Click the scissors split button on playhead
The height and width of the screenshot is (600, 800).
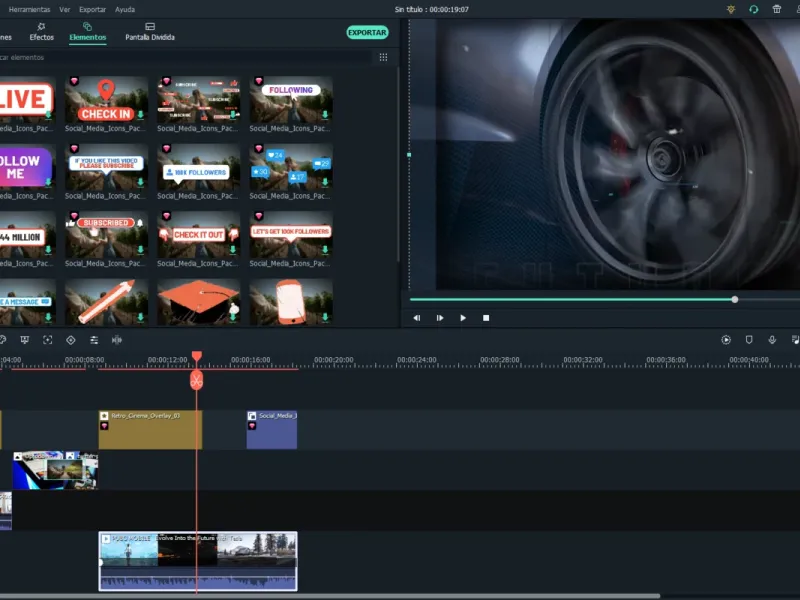[x=196, y=380]
